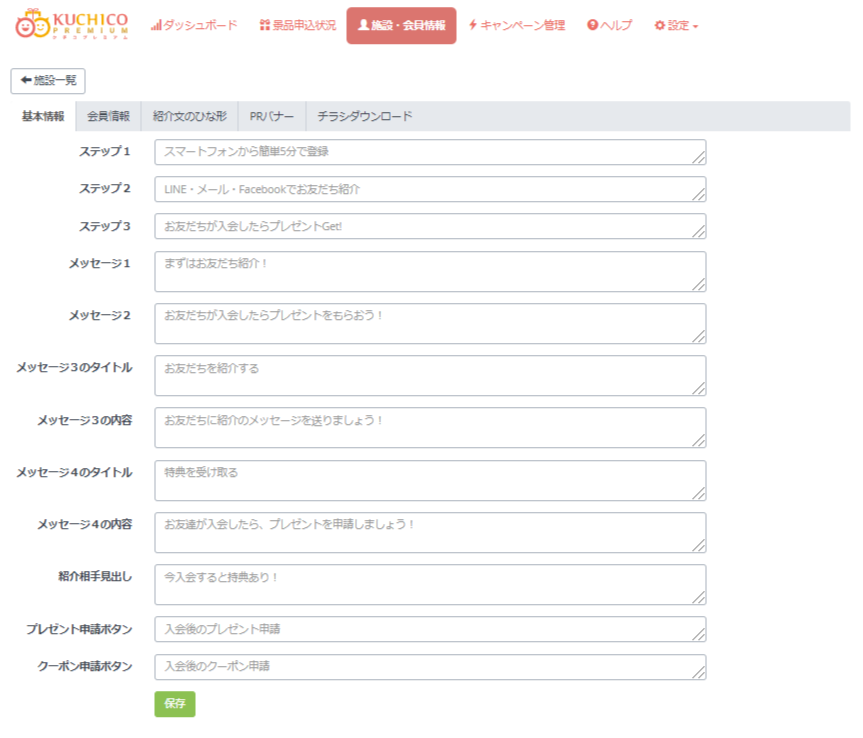Click the 施設一覧 back button

[48, 81]
